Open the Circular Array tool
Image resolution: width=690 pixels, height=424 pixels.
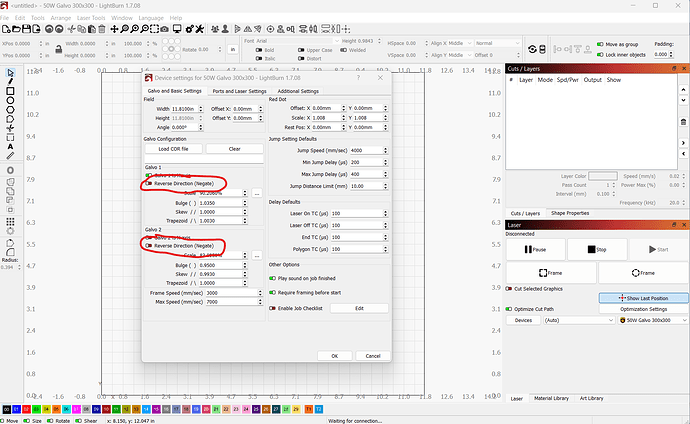coord(10,231)
